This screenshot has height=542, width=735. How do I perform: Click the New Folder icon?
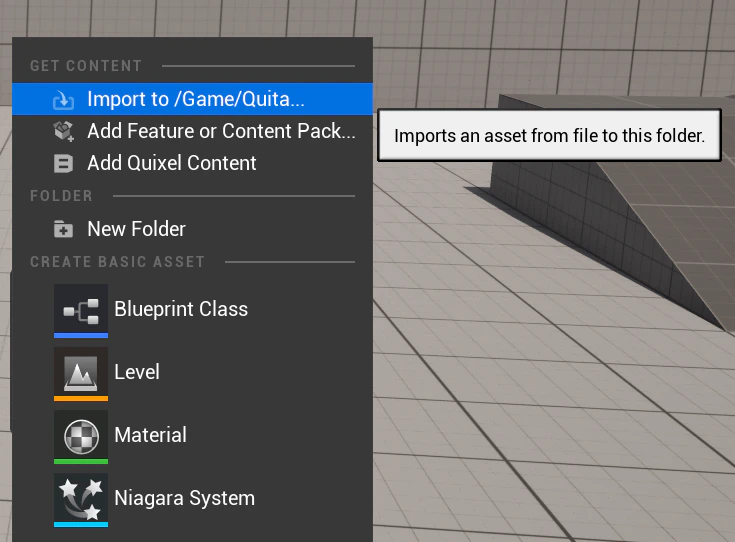[x=63, y=229]
